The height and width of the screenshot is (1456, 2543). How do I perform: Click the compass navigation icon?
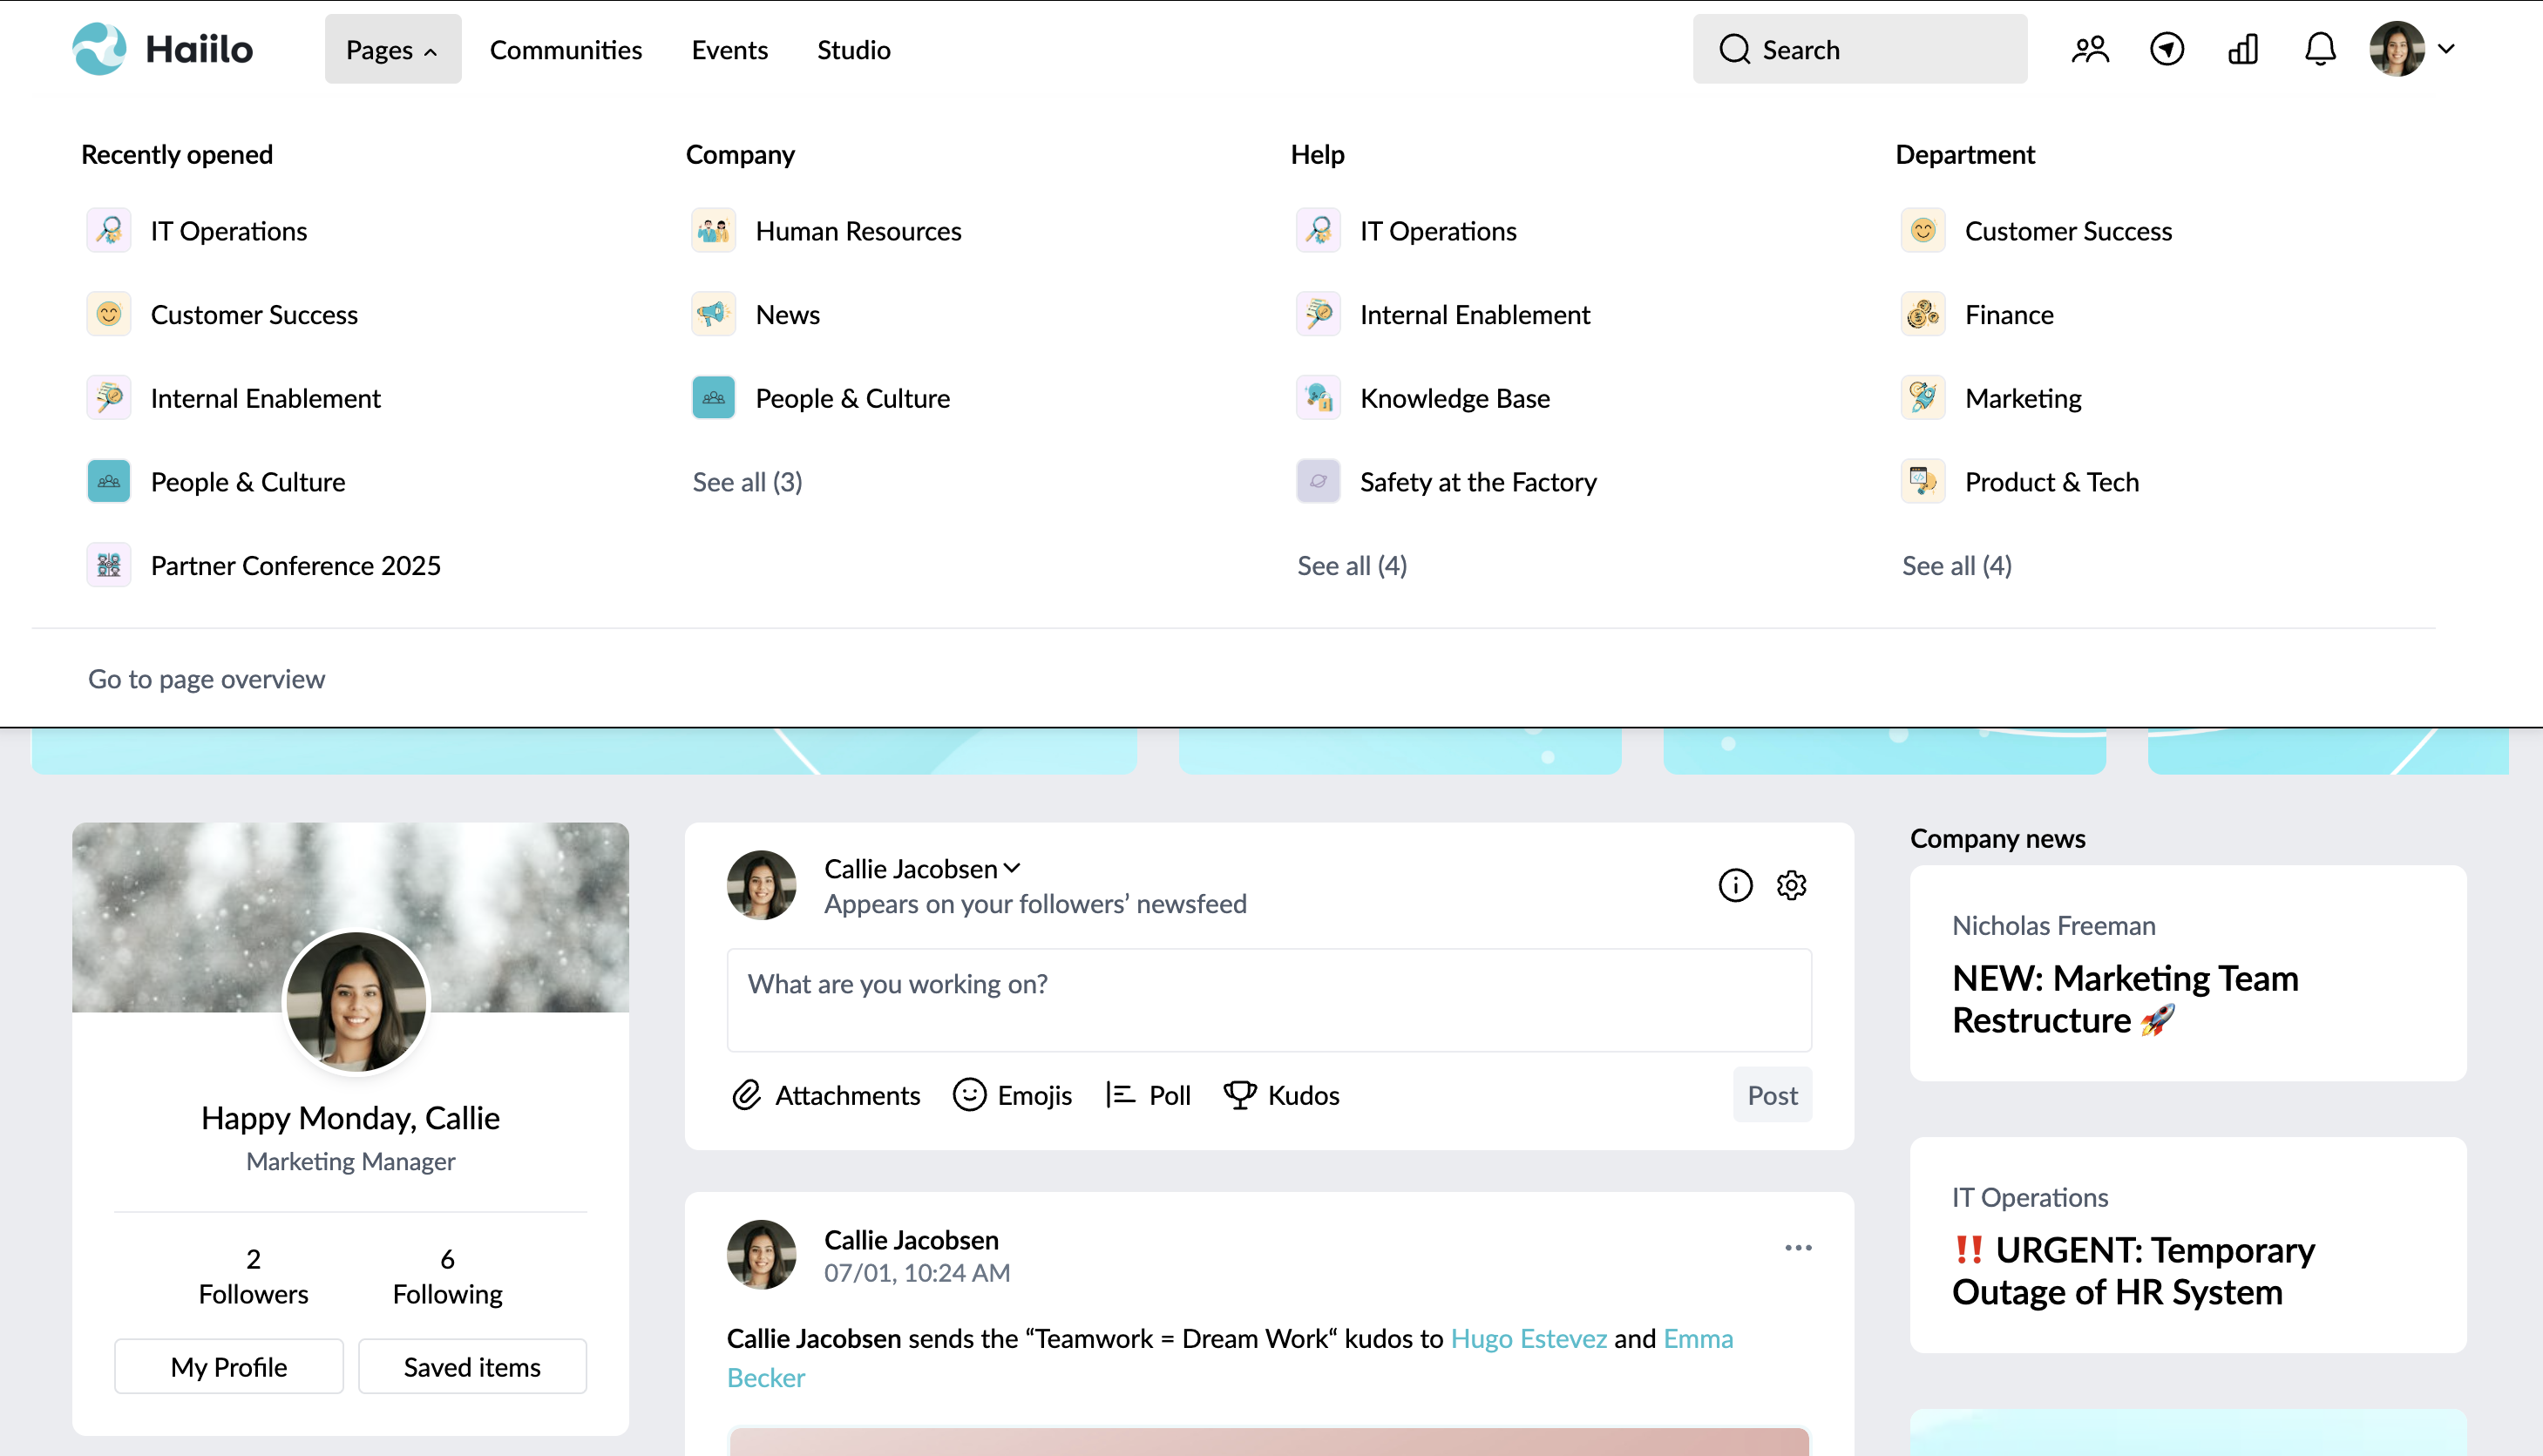(x=2166, y=48)
